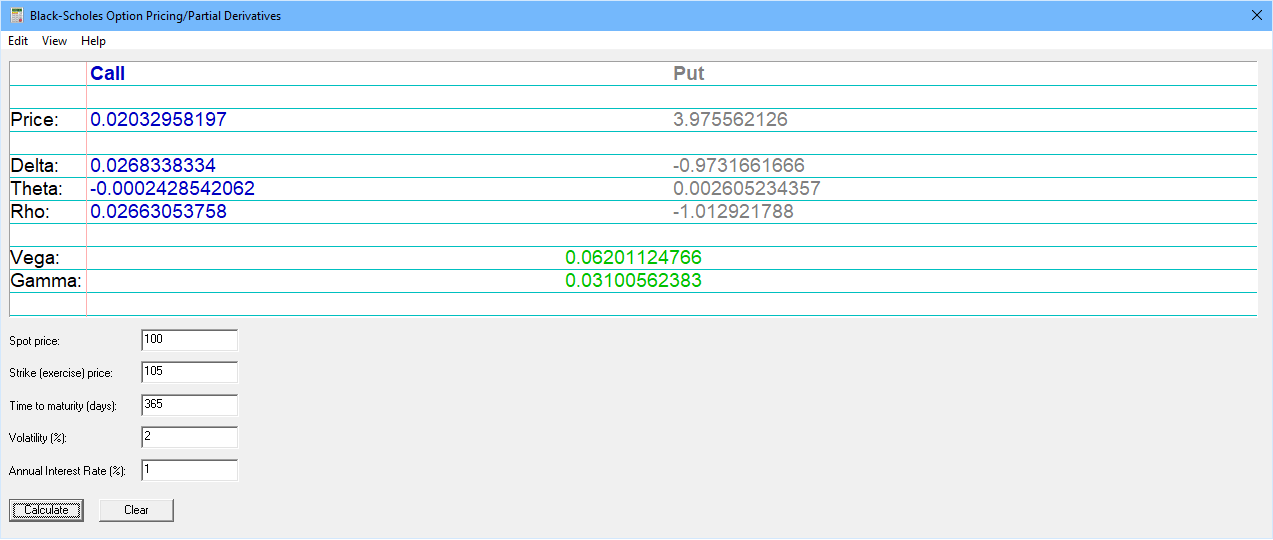Click the calculator app icon in title bar
This screenshot has width=1273, height=540.
click(x=16, y=16)
